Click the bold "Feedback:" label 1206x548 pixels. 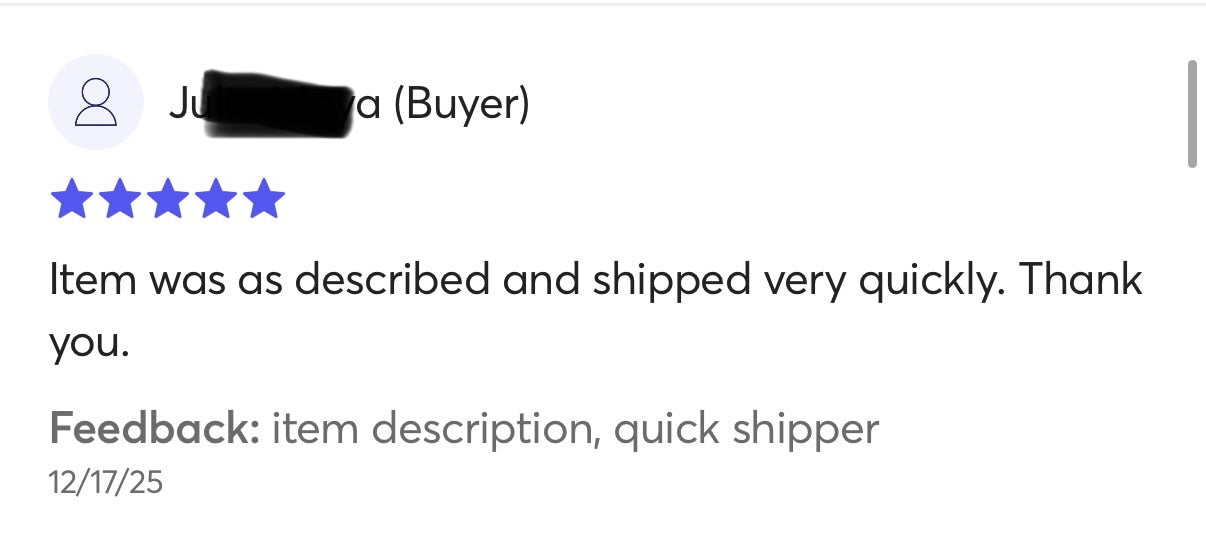pyautogui.click(x=155, y=429)
